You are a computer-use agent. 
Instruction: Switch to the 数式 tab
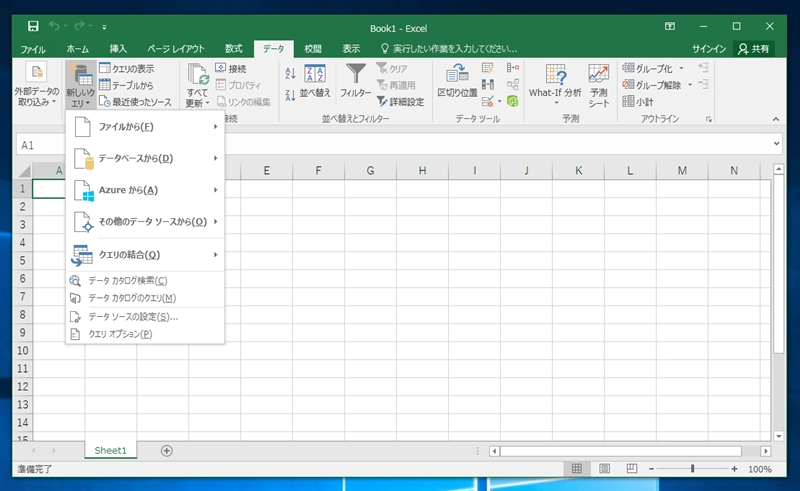234,49
